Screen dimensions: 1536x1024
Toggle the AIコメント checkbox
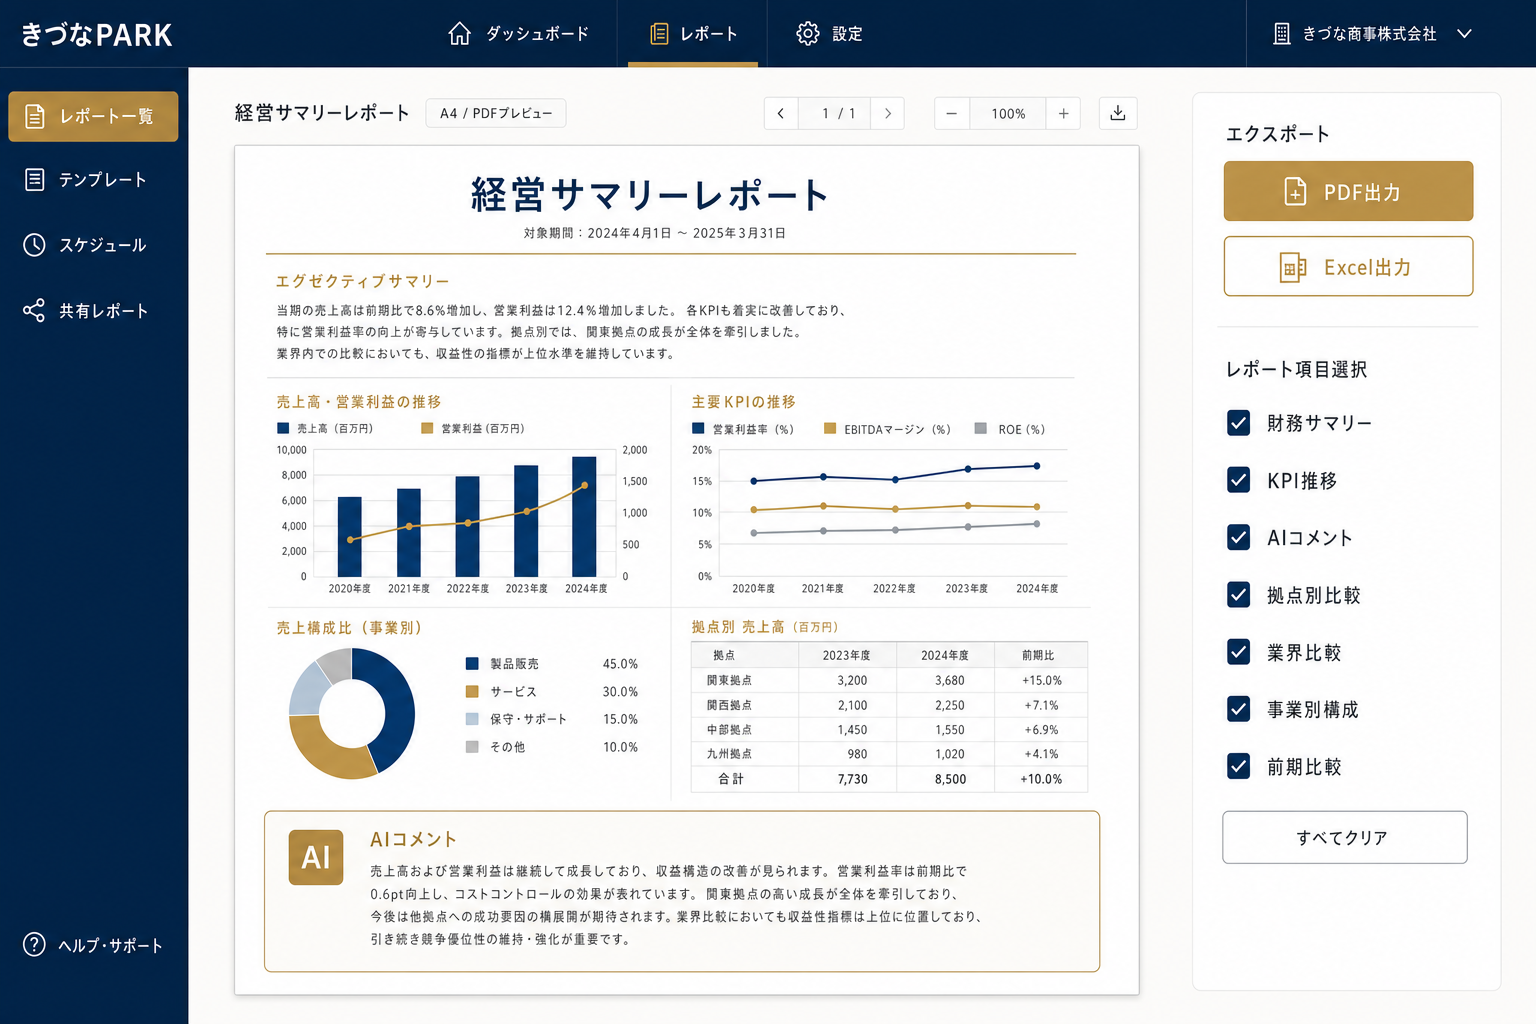pos(1238,538)
